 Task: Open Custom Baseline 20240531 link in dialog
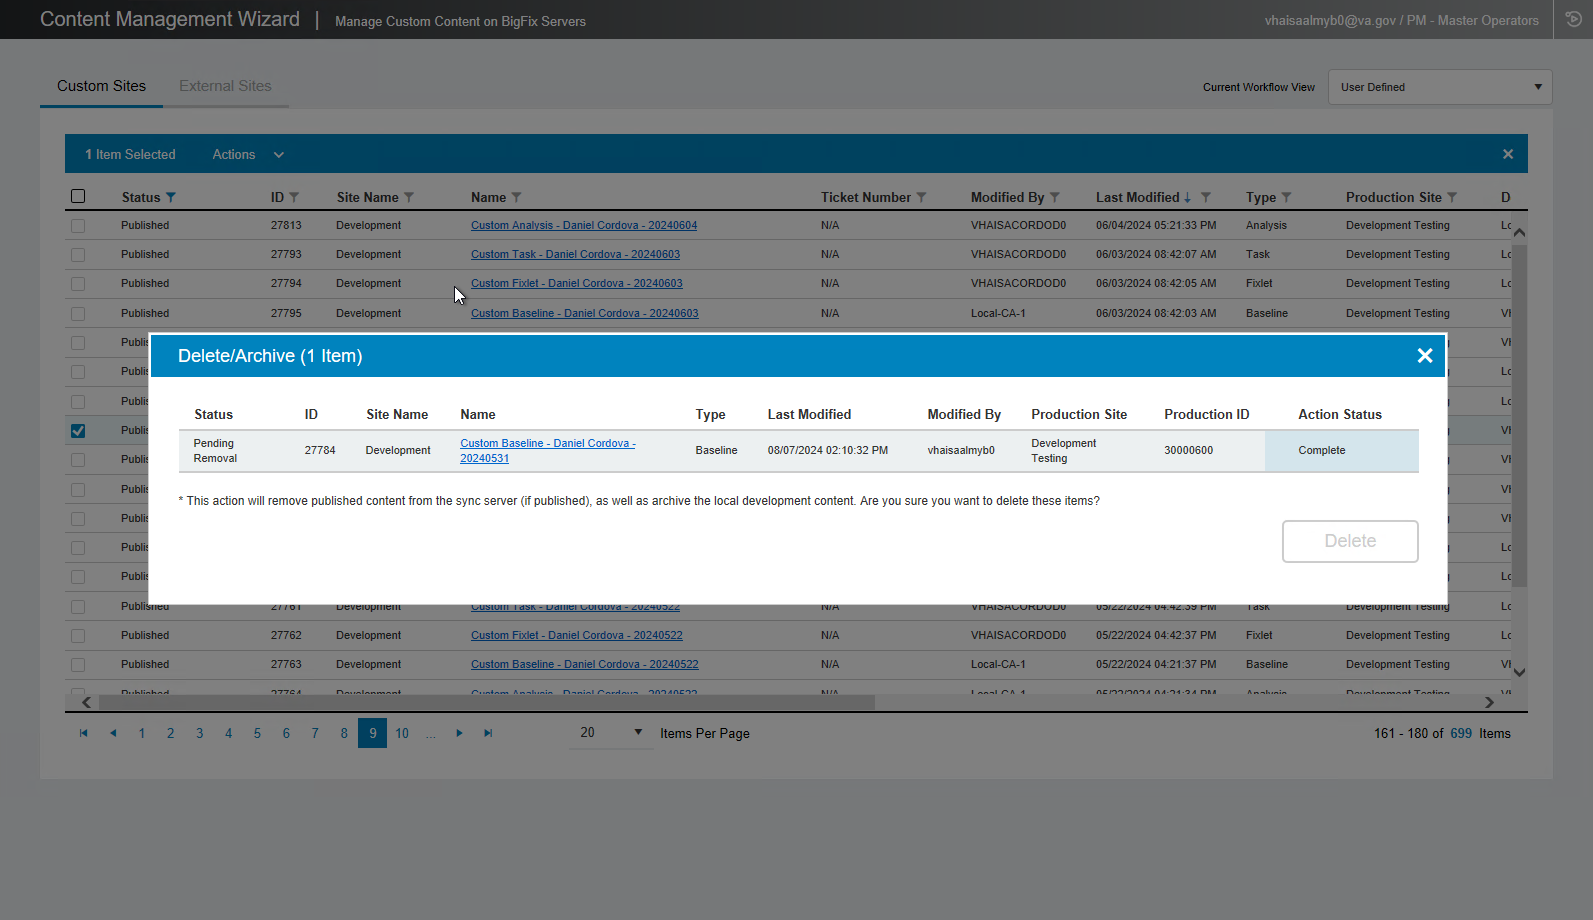[x=548, y=450]
